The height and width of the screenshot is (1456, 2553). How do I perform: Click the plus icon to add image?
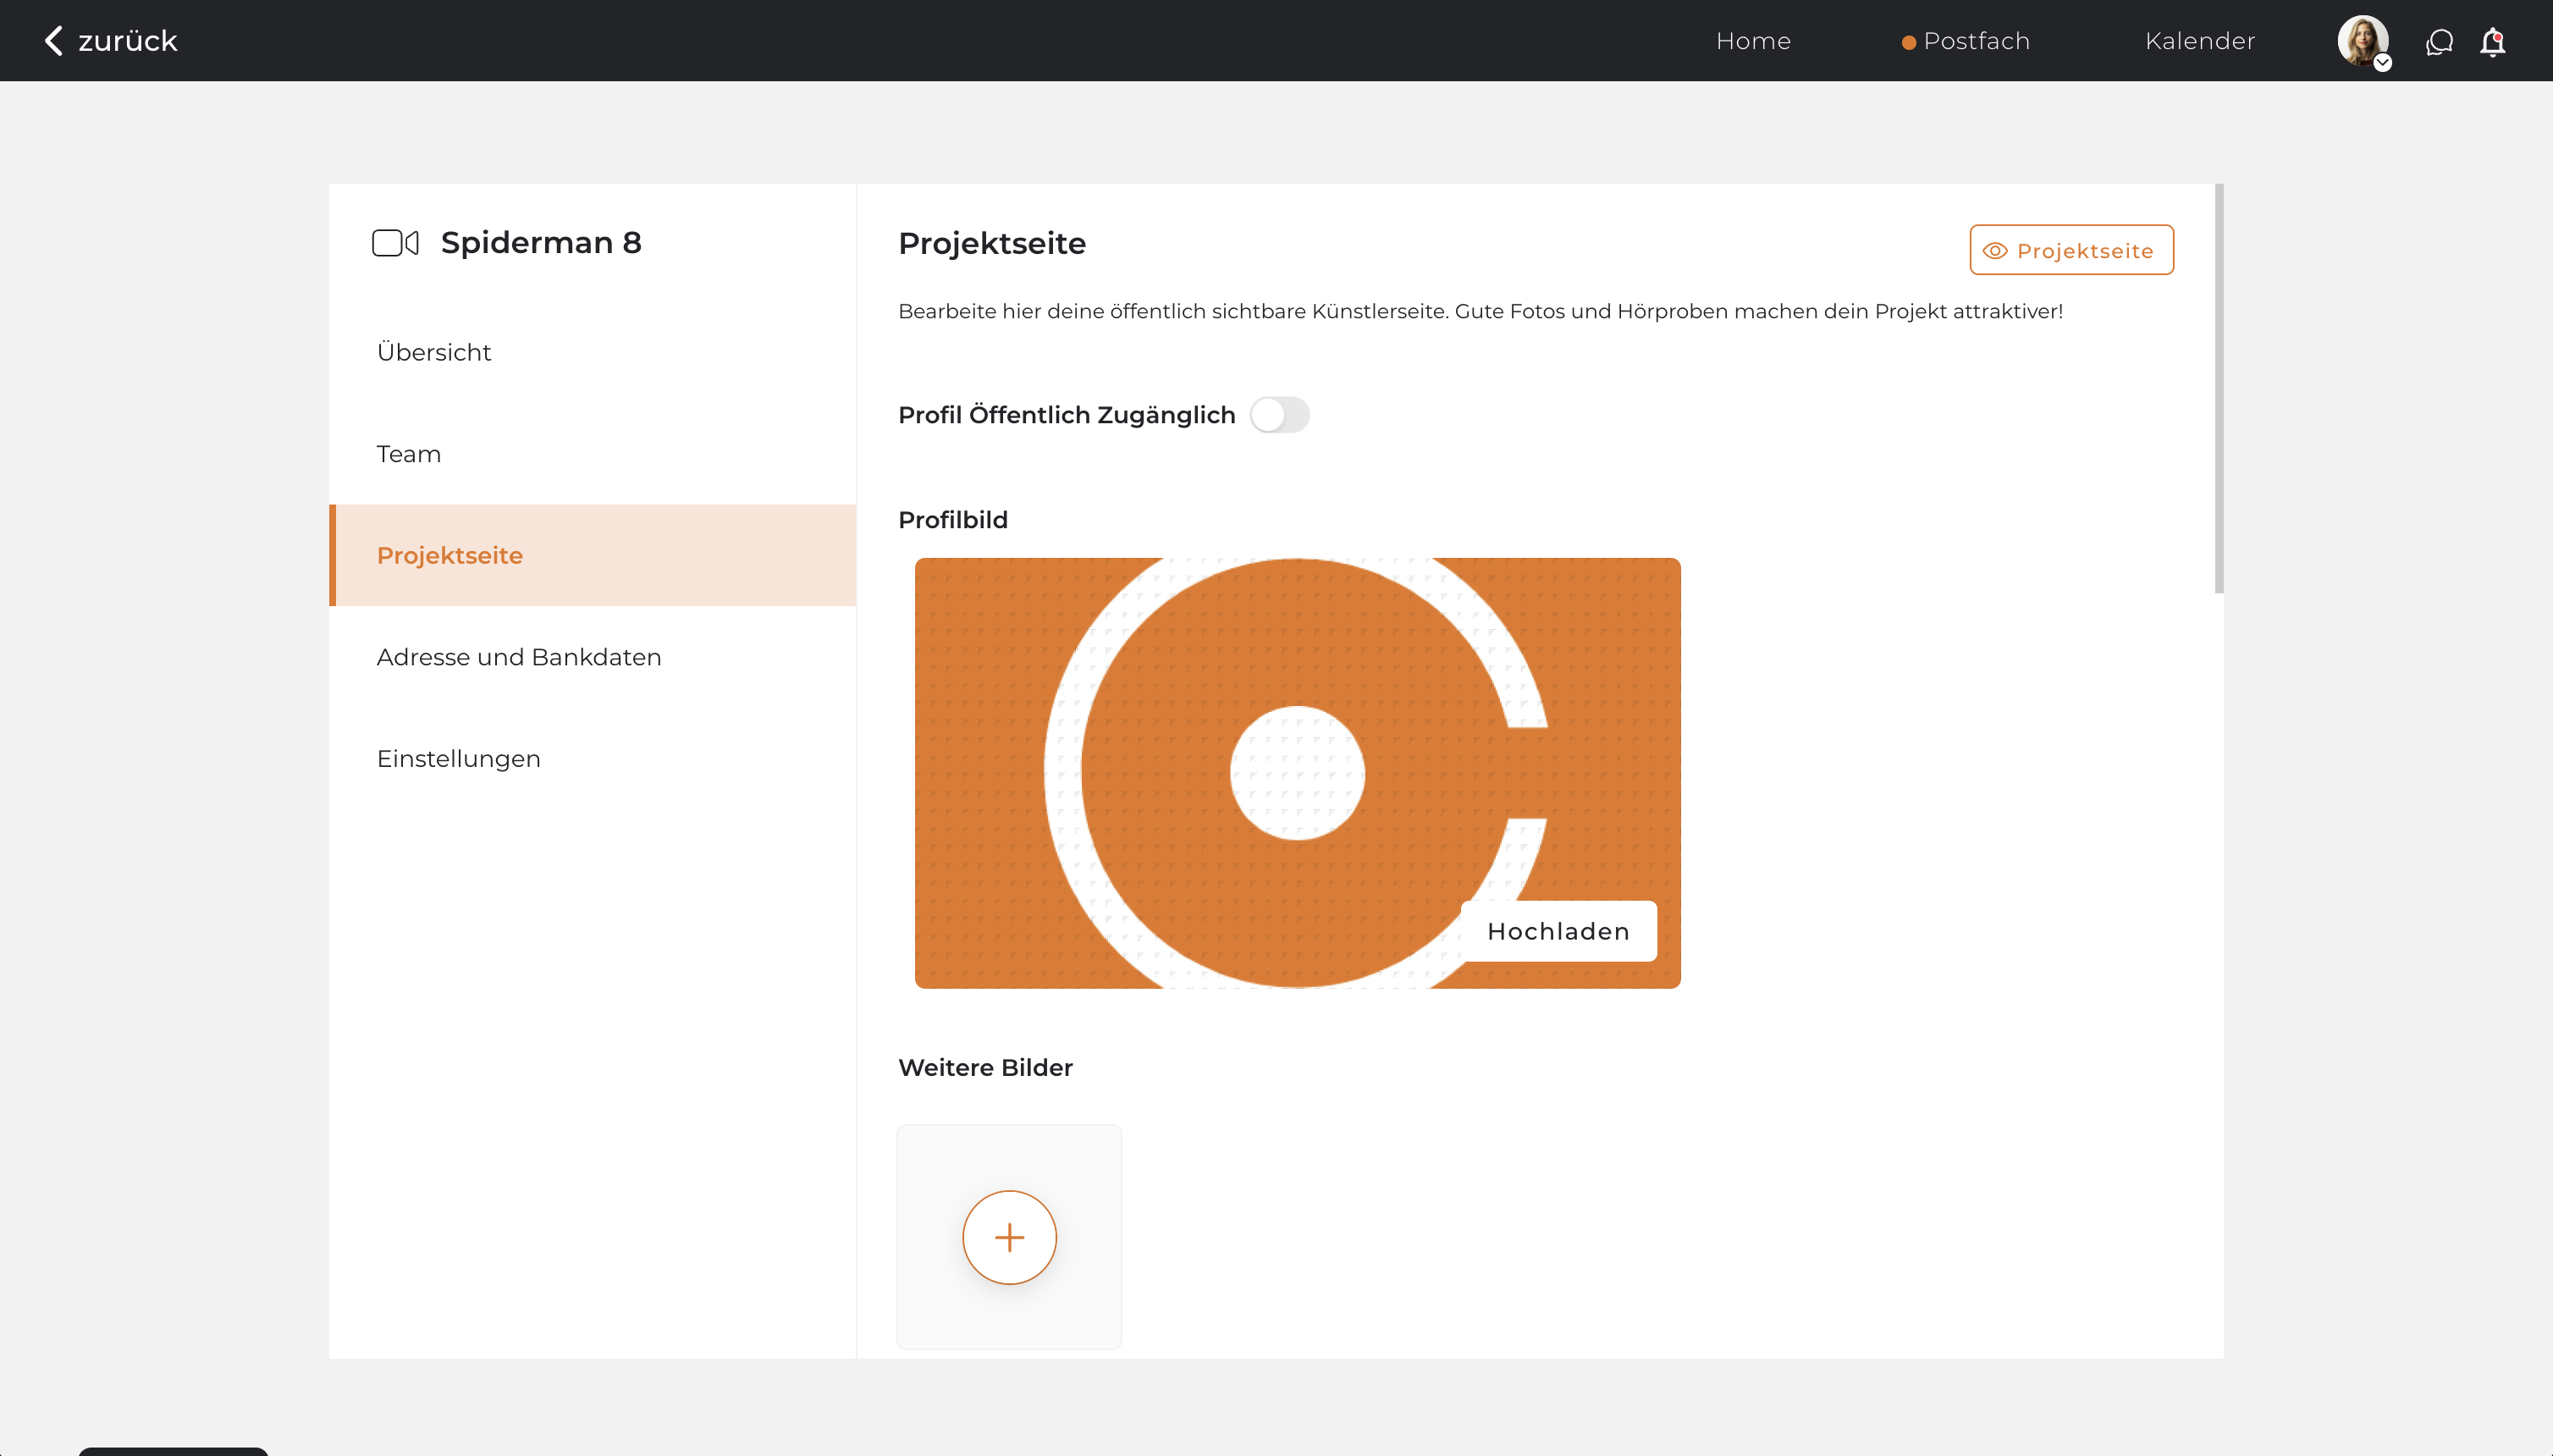[x=1009, y=1237]
